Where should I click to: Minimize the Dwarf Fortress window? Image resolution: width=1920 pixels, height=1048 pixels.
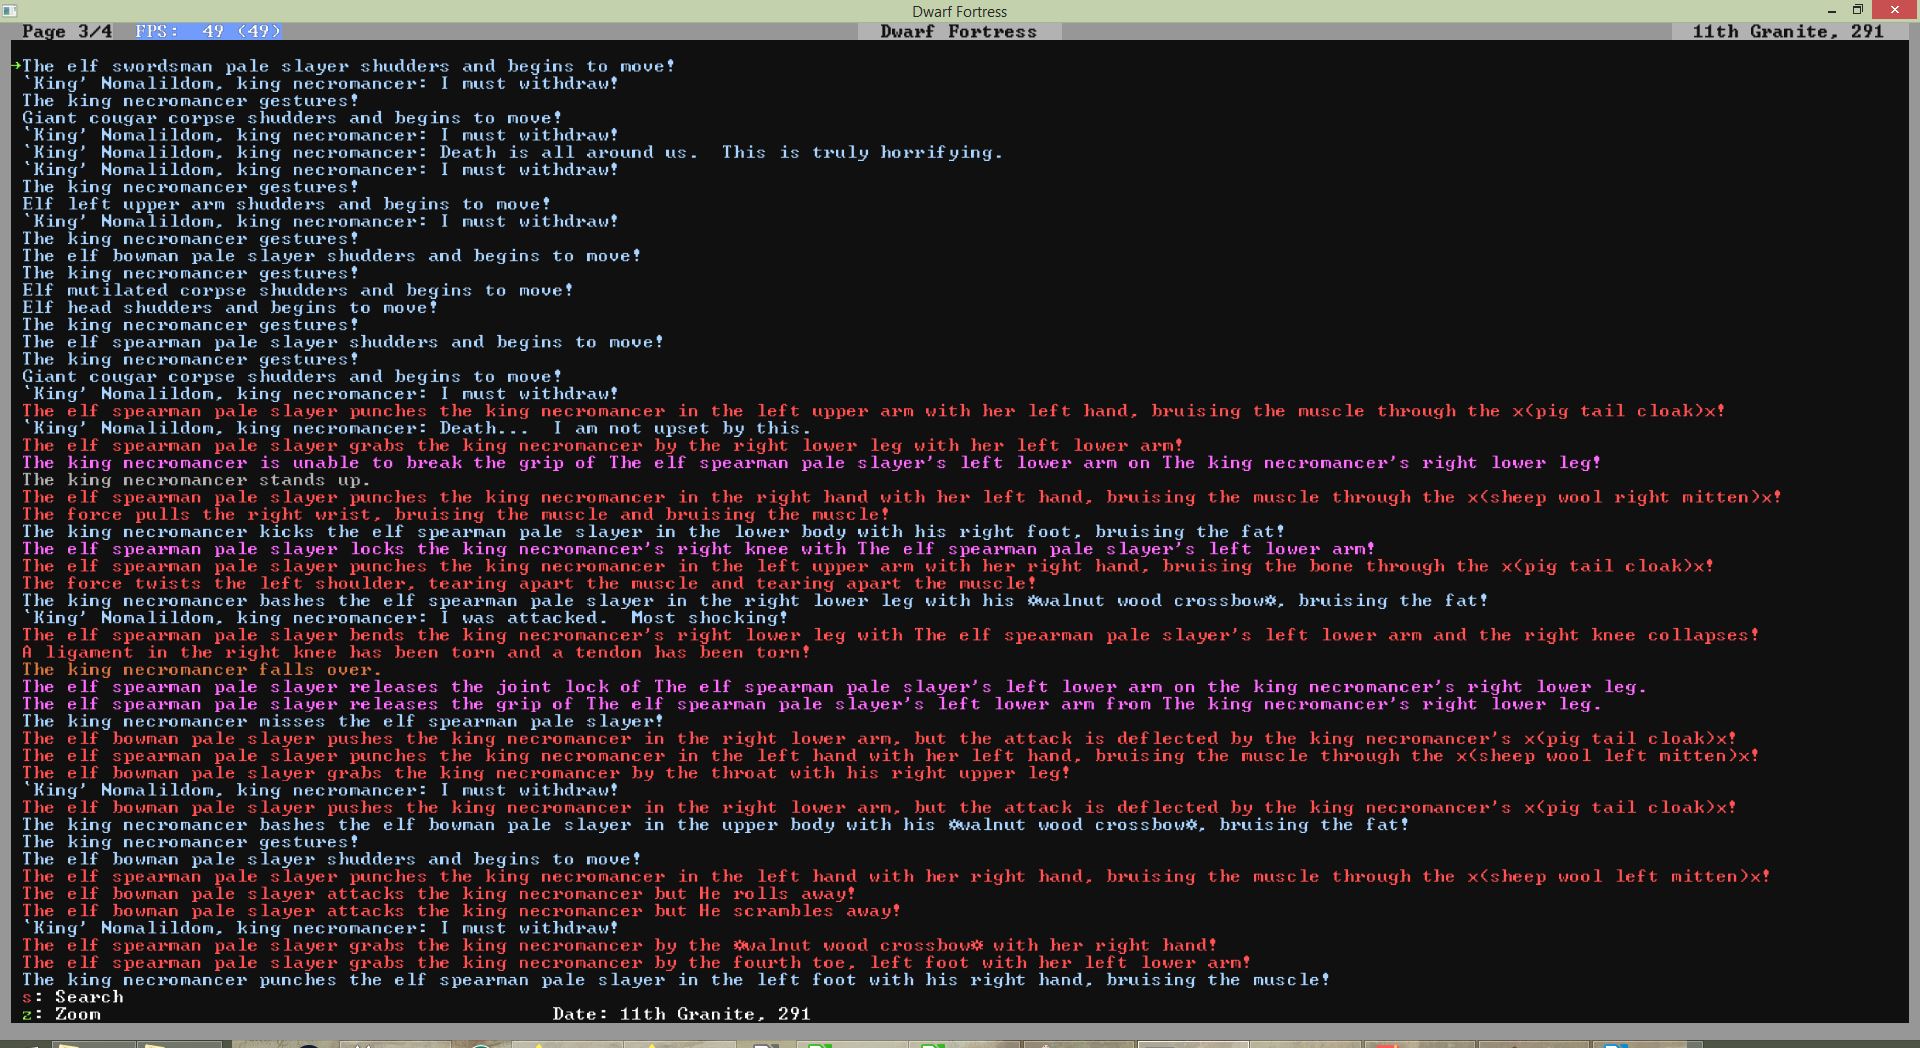point(1833,10)
